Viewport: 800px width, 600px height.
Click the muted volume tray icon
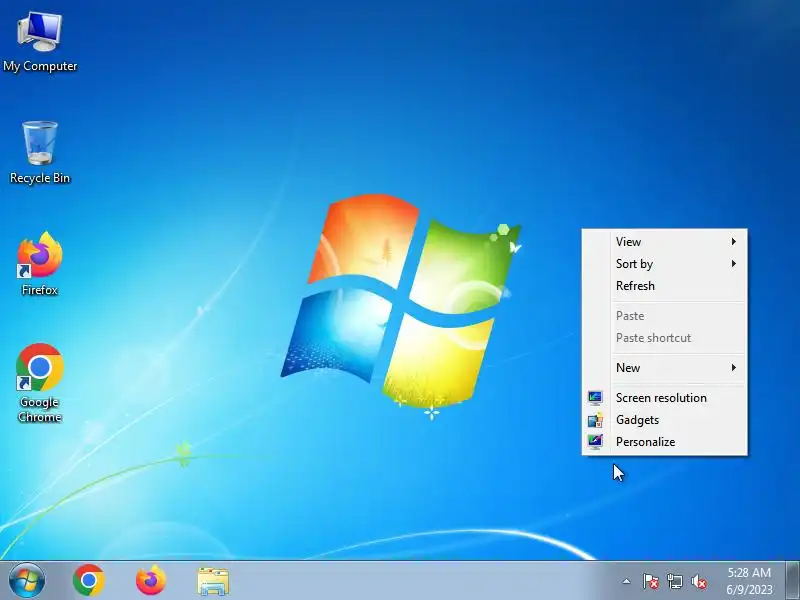(698, 581)
